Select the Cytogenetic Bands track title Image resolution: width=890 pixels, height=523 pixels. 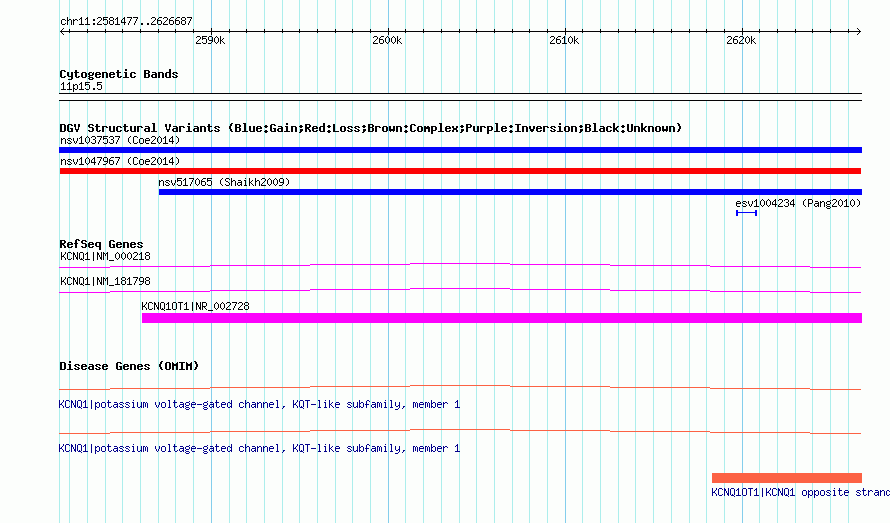click(119, 74)
